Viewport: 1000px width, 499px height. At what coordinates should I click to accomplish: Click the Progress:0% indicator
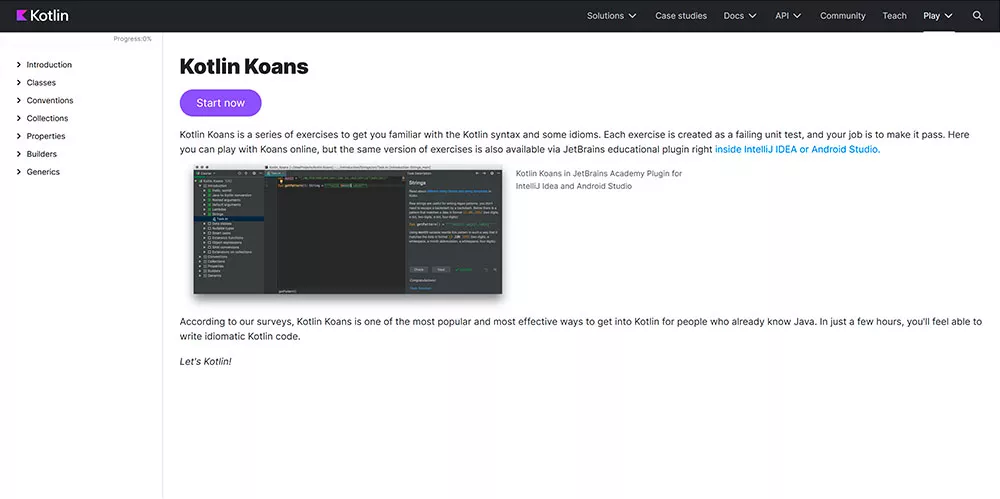(133, 39)
